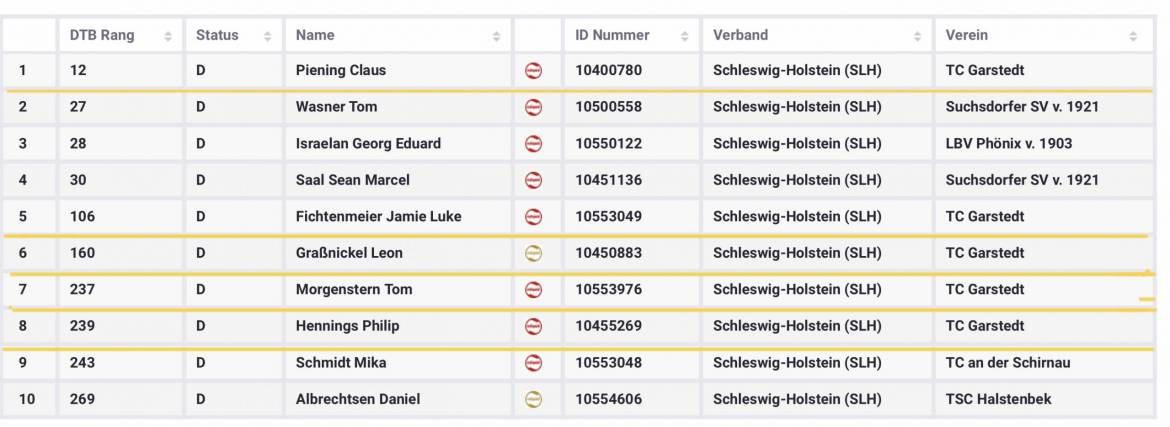The image size is (1170, 427).
Task: Click the red icon beside Schmidt Mika
Action: tap(534, 363)
